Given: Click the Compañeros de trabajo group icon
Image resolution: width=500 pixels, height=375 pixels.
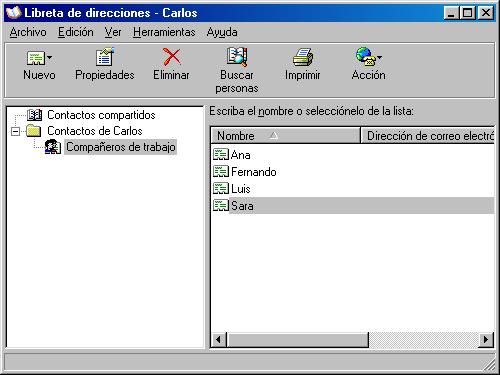Looking at the screenshot, I should click(53, 147).
